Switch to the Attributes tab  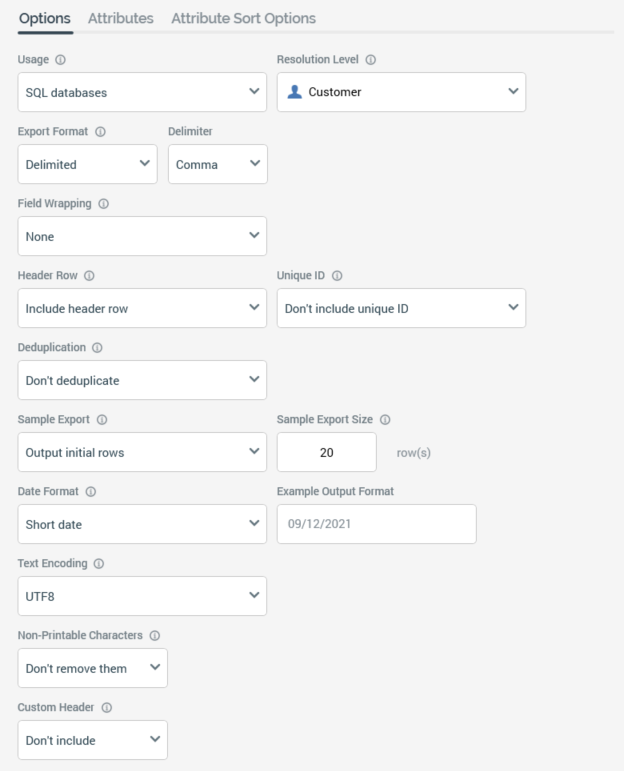click(120, 18)
